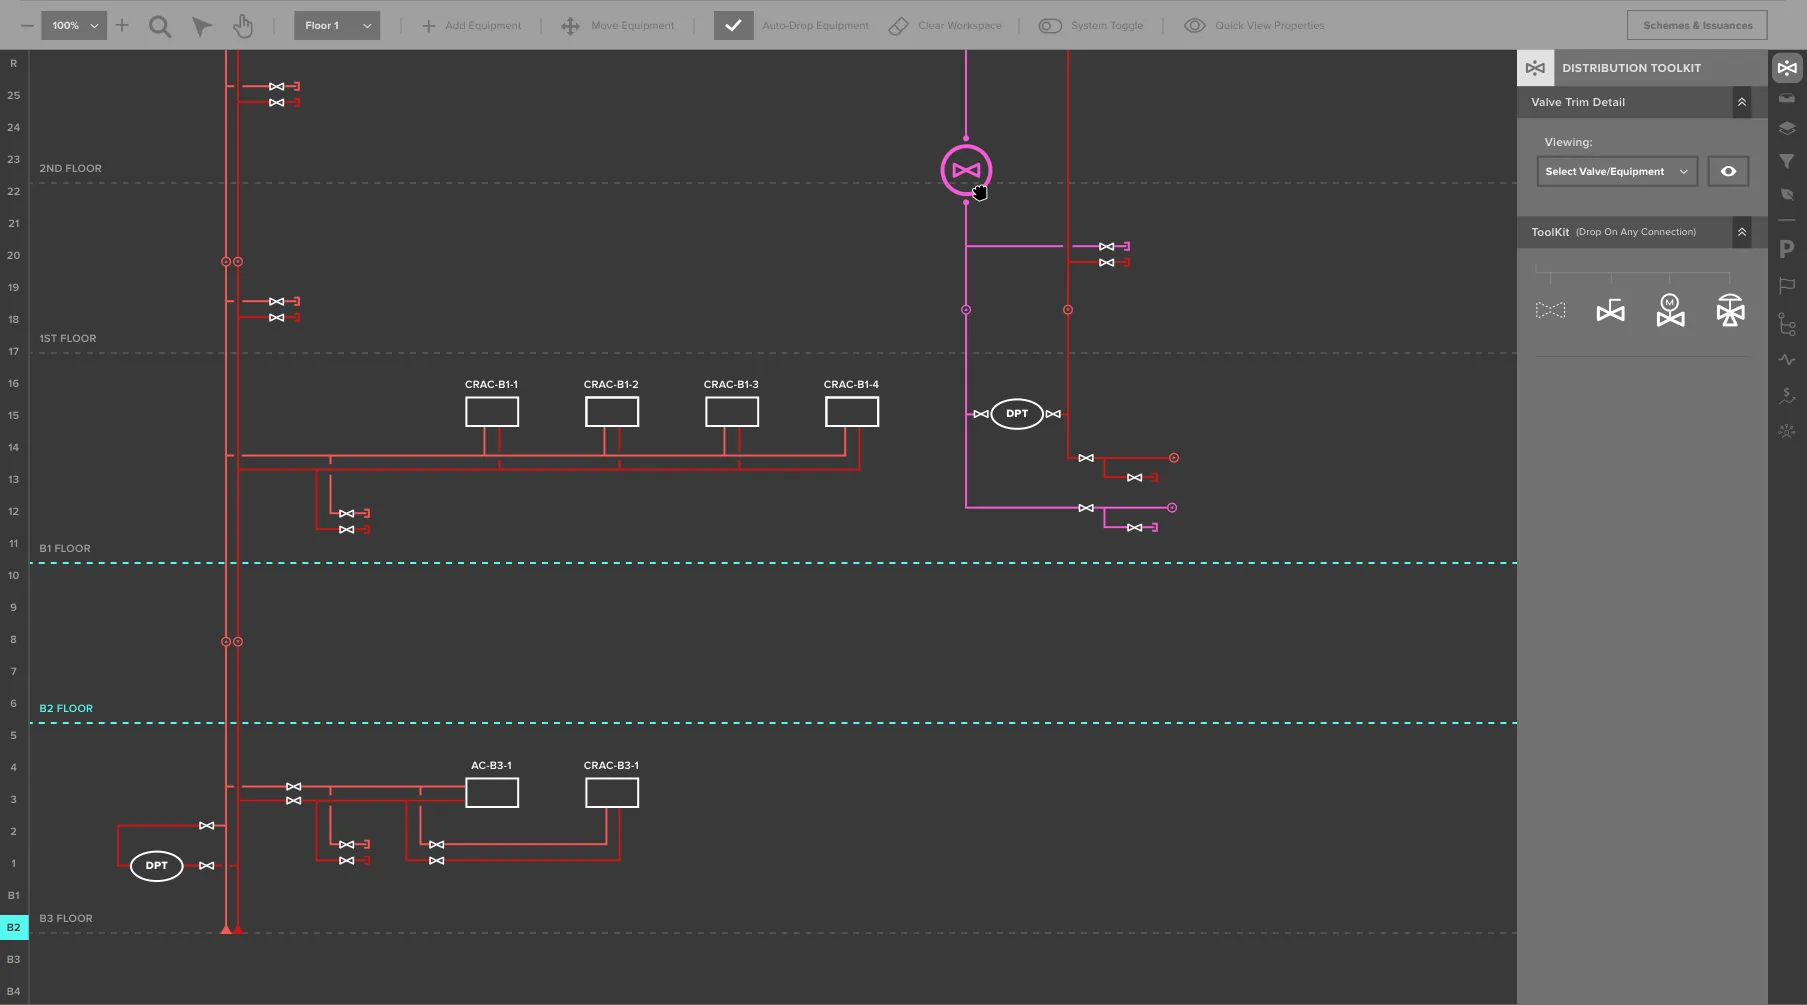The height and width of the screenshot is (1005, 1807).
Task: Pick the manual valve in ToolKit
Action: pos(1610,310)
